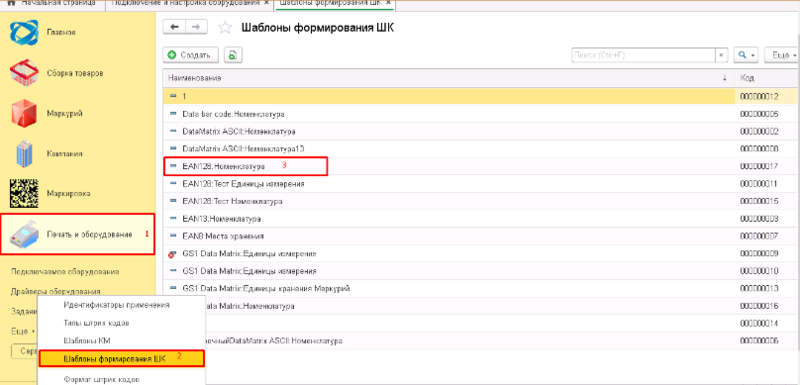Click code cell 000000017
This screenshot has width=800, height=385.
tap(759, 166)
